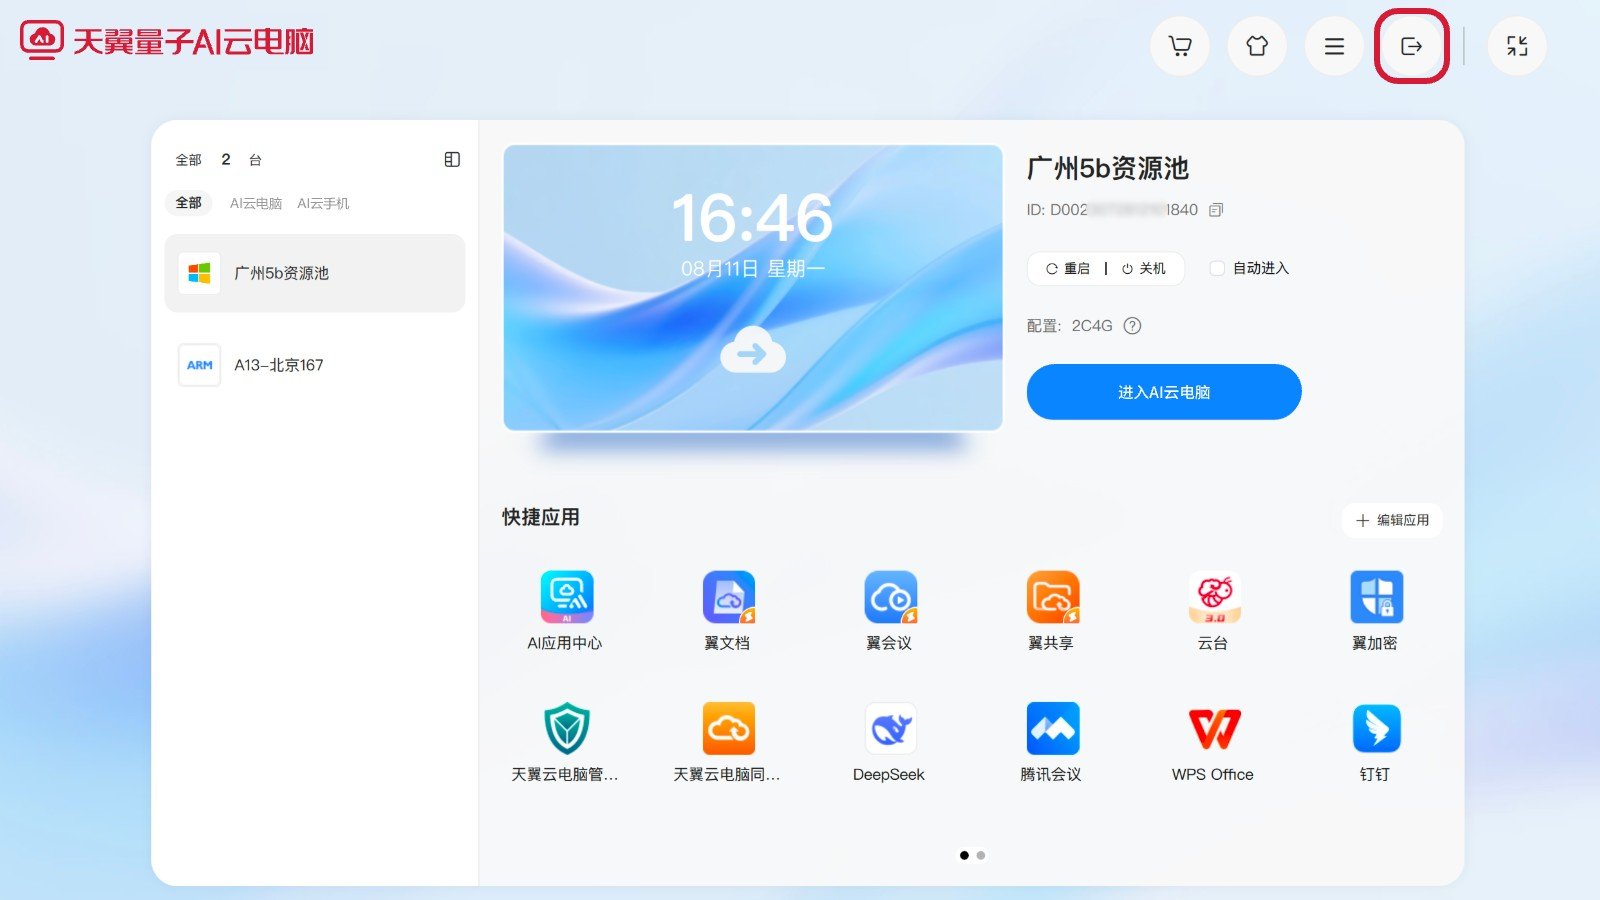Click the 配置: 2C4G text
The height and width of the screenshot is (900, 1600).
pyautogui.click(x=1070, y=326)
